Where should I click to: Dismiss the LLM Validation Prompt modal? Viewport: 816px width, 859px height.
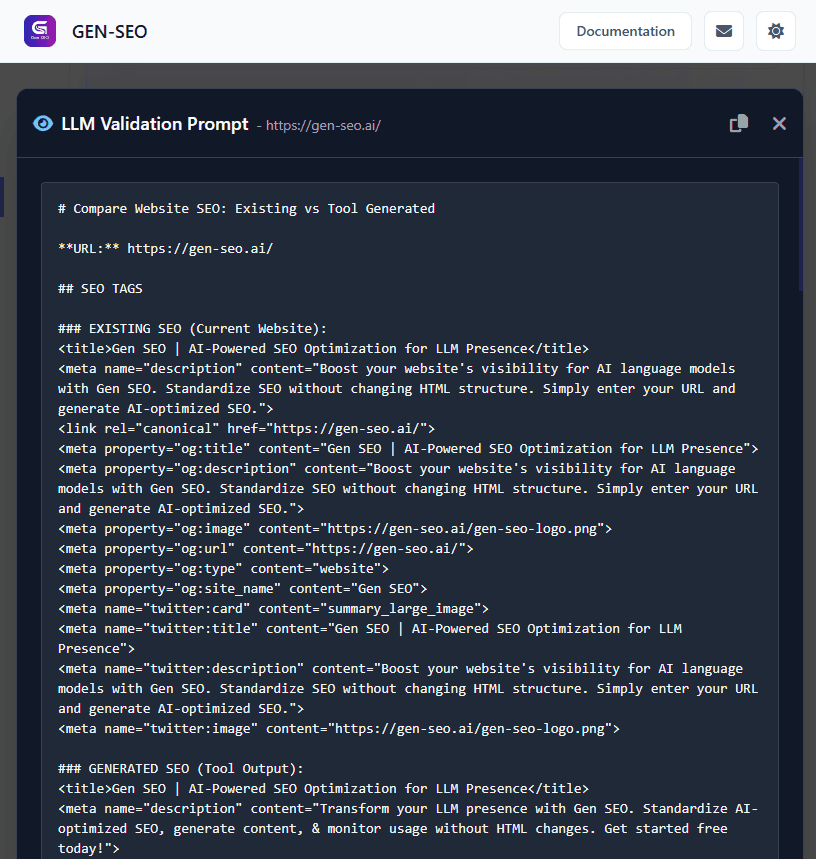[x=779, y=123]
